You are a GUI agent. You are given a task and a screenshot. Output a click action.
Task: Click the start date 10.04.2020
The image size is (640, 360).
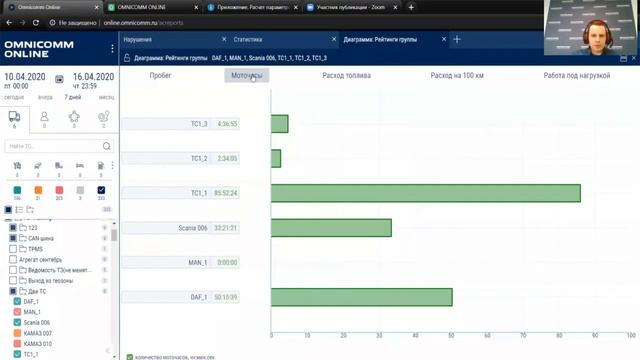25,77
